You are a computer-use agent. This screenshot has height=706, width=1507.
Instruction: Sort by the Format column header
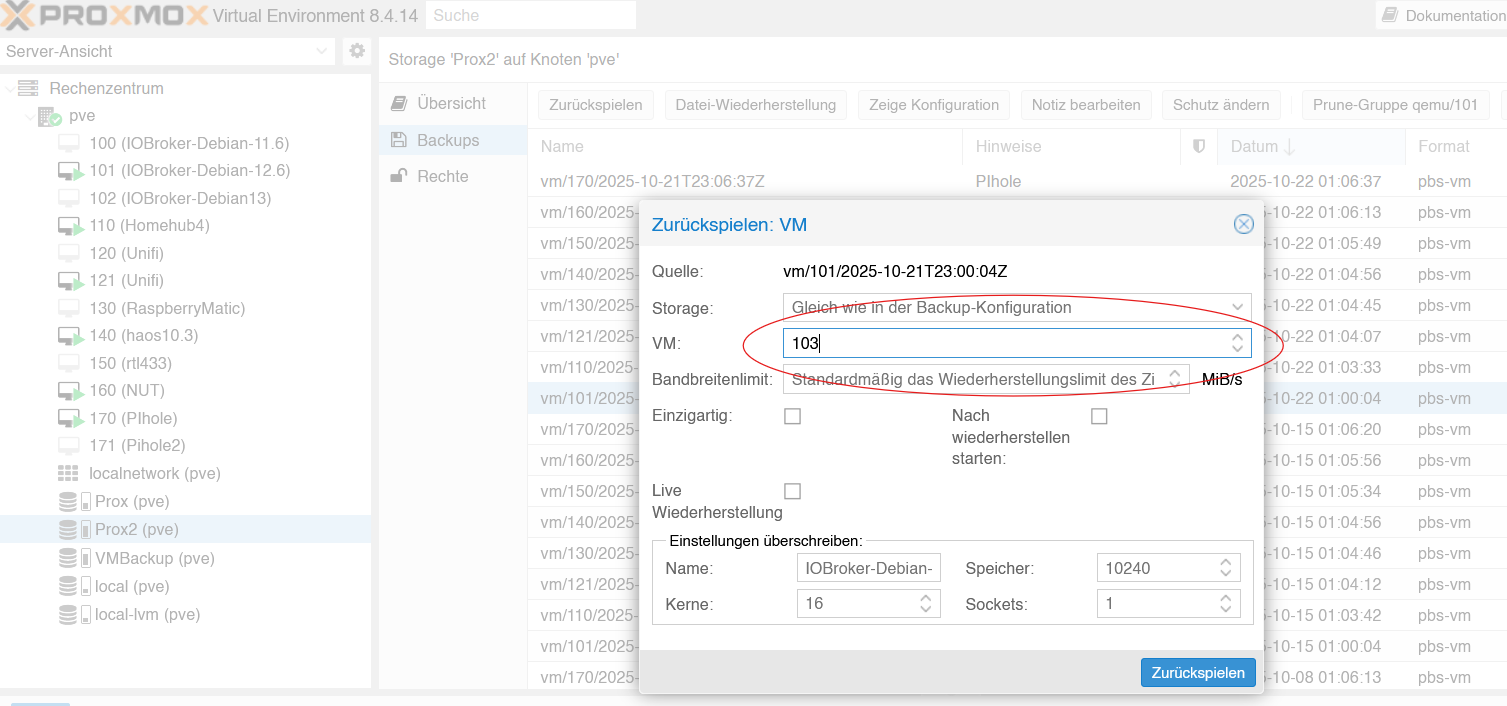[x=1455, y=146]
